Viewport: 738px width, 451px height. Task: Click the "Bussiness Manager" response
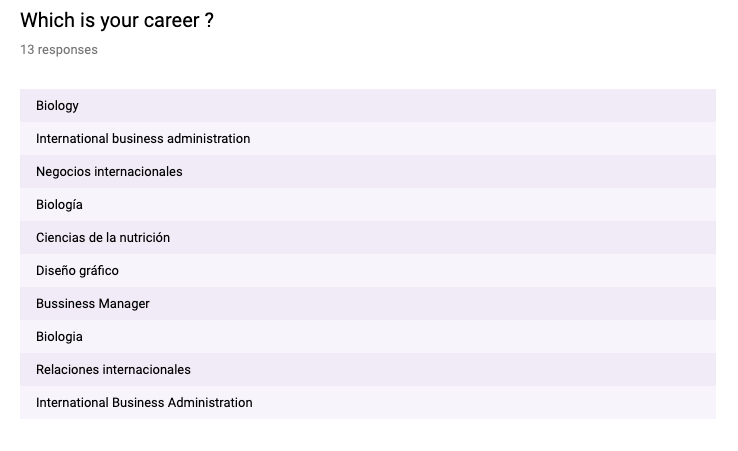[x=93, y=304]
